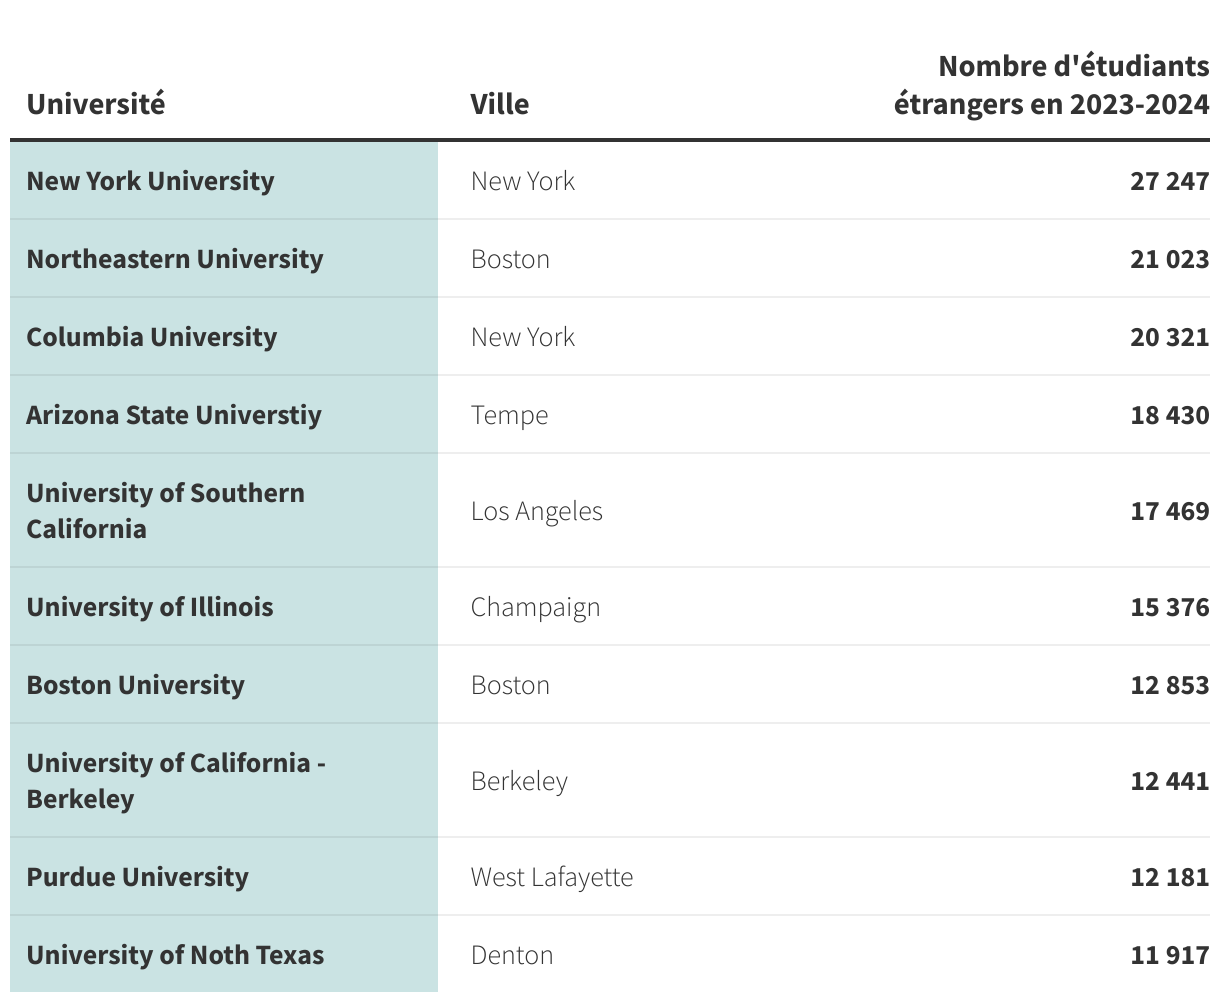Click the 11 917 student count value
This screenshot has height=1002, width=1220.
pos(1170,955)
